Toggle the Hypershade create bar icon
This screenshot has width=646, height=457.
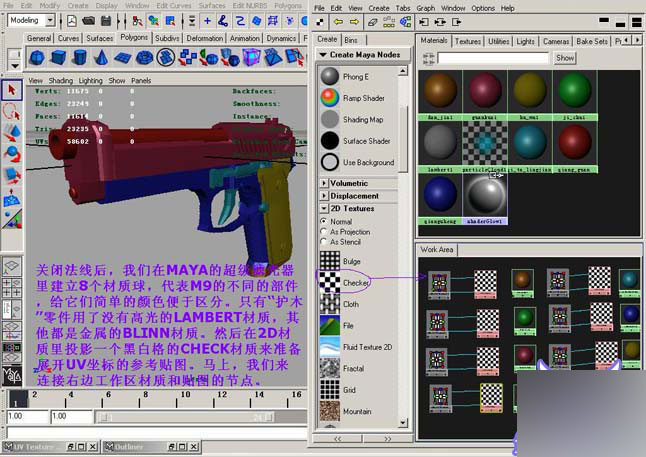(x=320, y=22)
